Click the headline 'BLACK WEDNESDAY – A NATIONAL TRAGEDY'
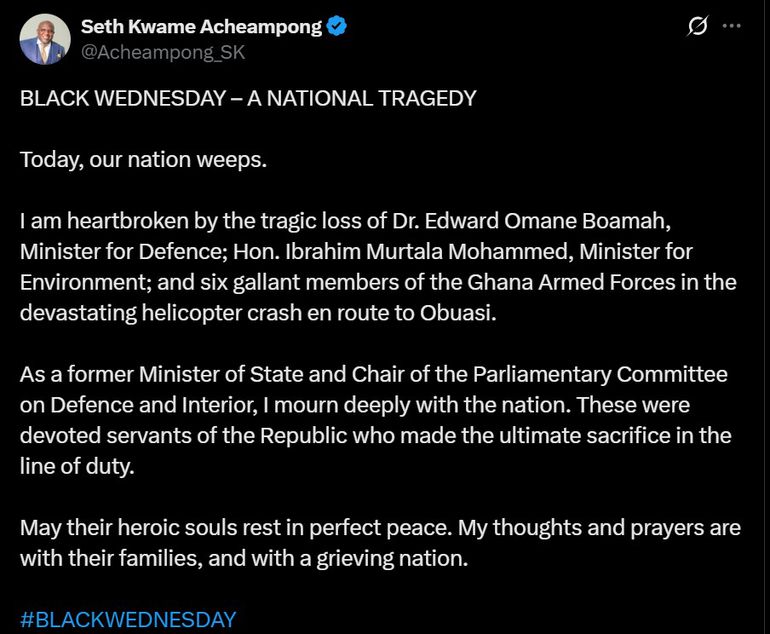The height and width of the screenshot is (634, 770). (248, 98)
